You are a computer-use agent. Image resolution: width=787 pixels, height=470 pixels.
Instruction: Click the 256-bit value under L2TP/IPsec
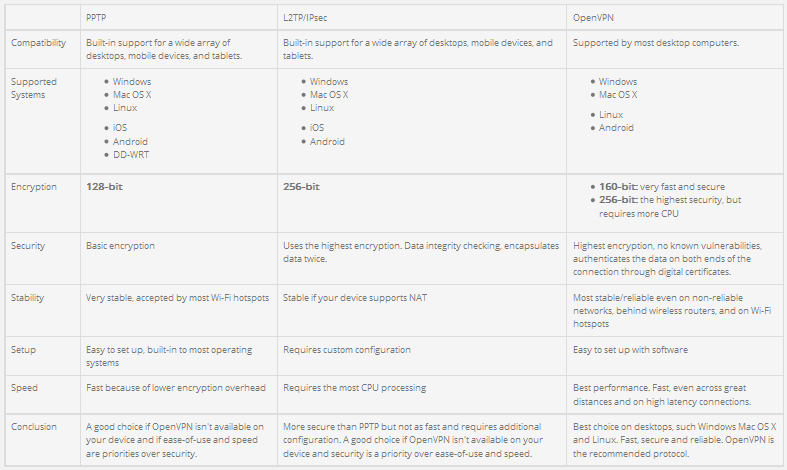pos(302,187)
